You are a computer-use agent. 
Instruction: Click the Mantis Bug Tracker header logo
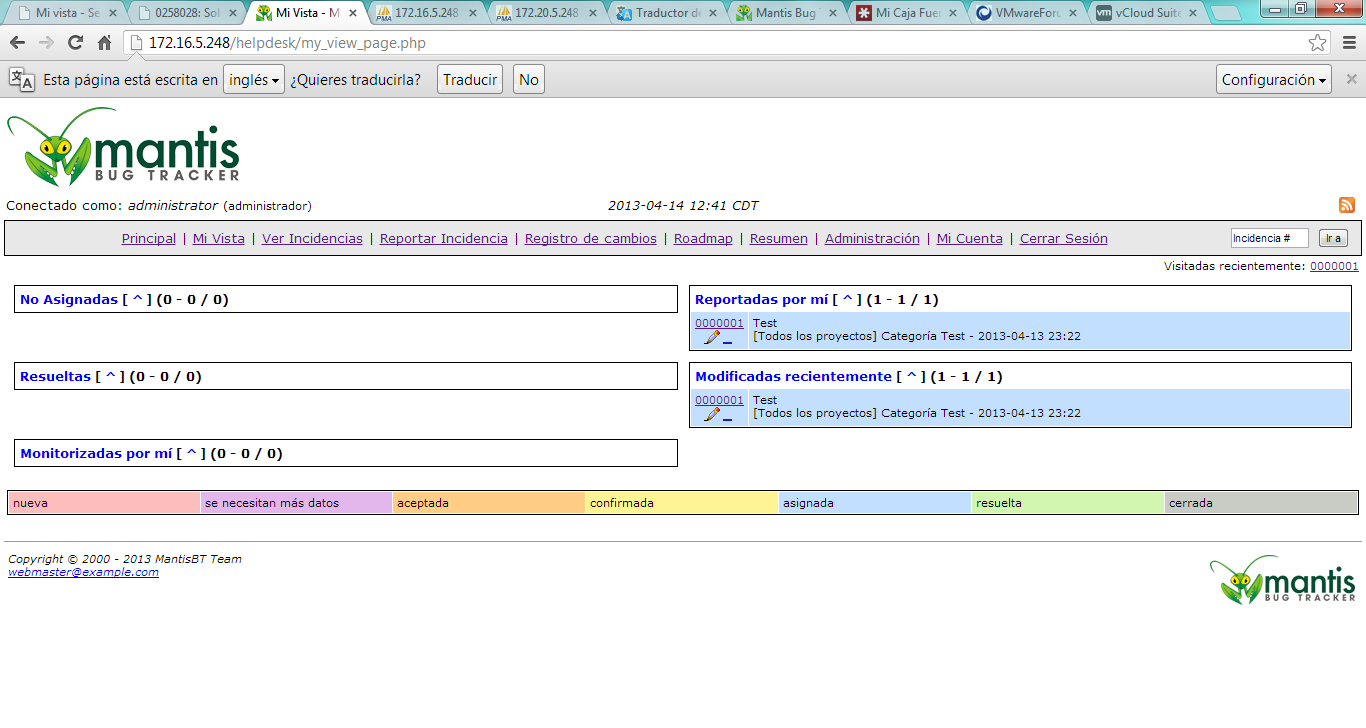(x=123, y=147)
